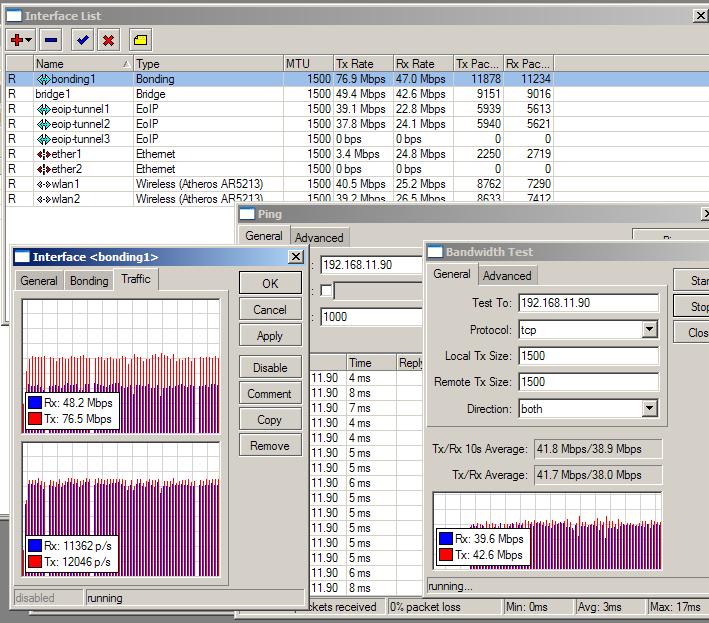Image resolution: width=709 pixels, height=623 pixels.
Task: Click the blue minus Remove toolbar button
Action: tap(51, 40)
